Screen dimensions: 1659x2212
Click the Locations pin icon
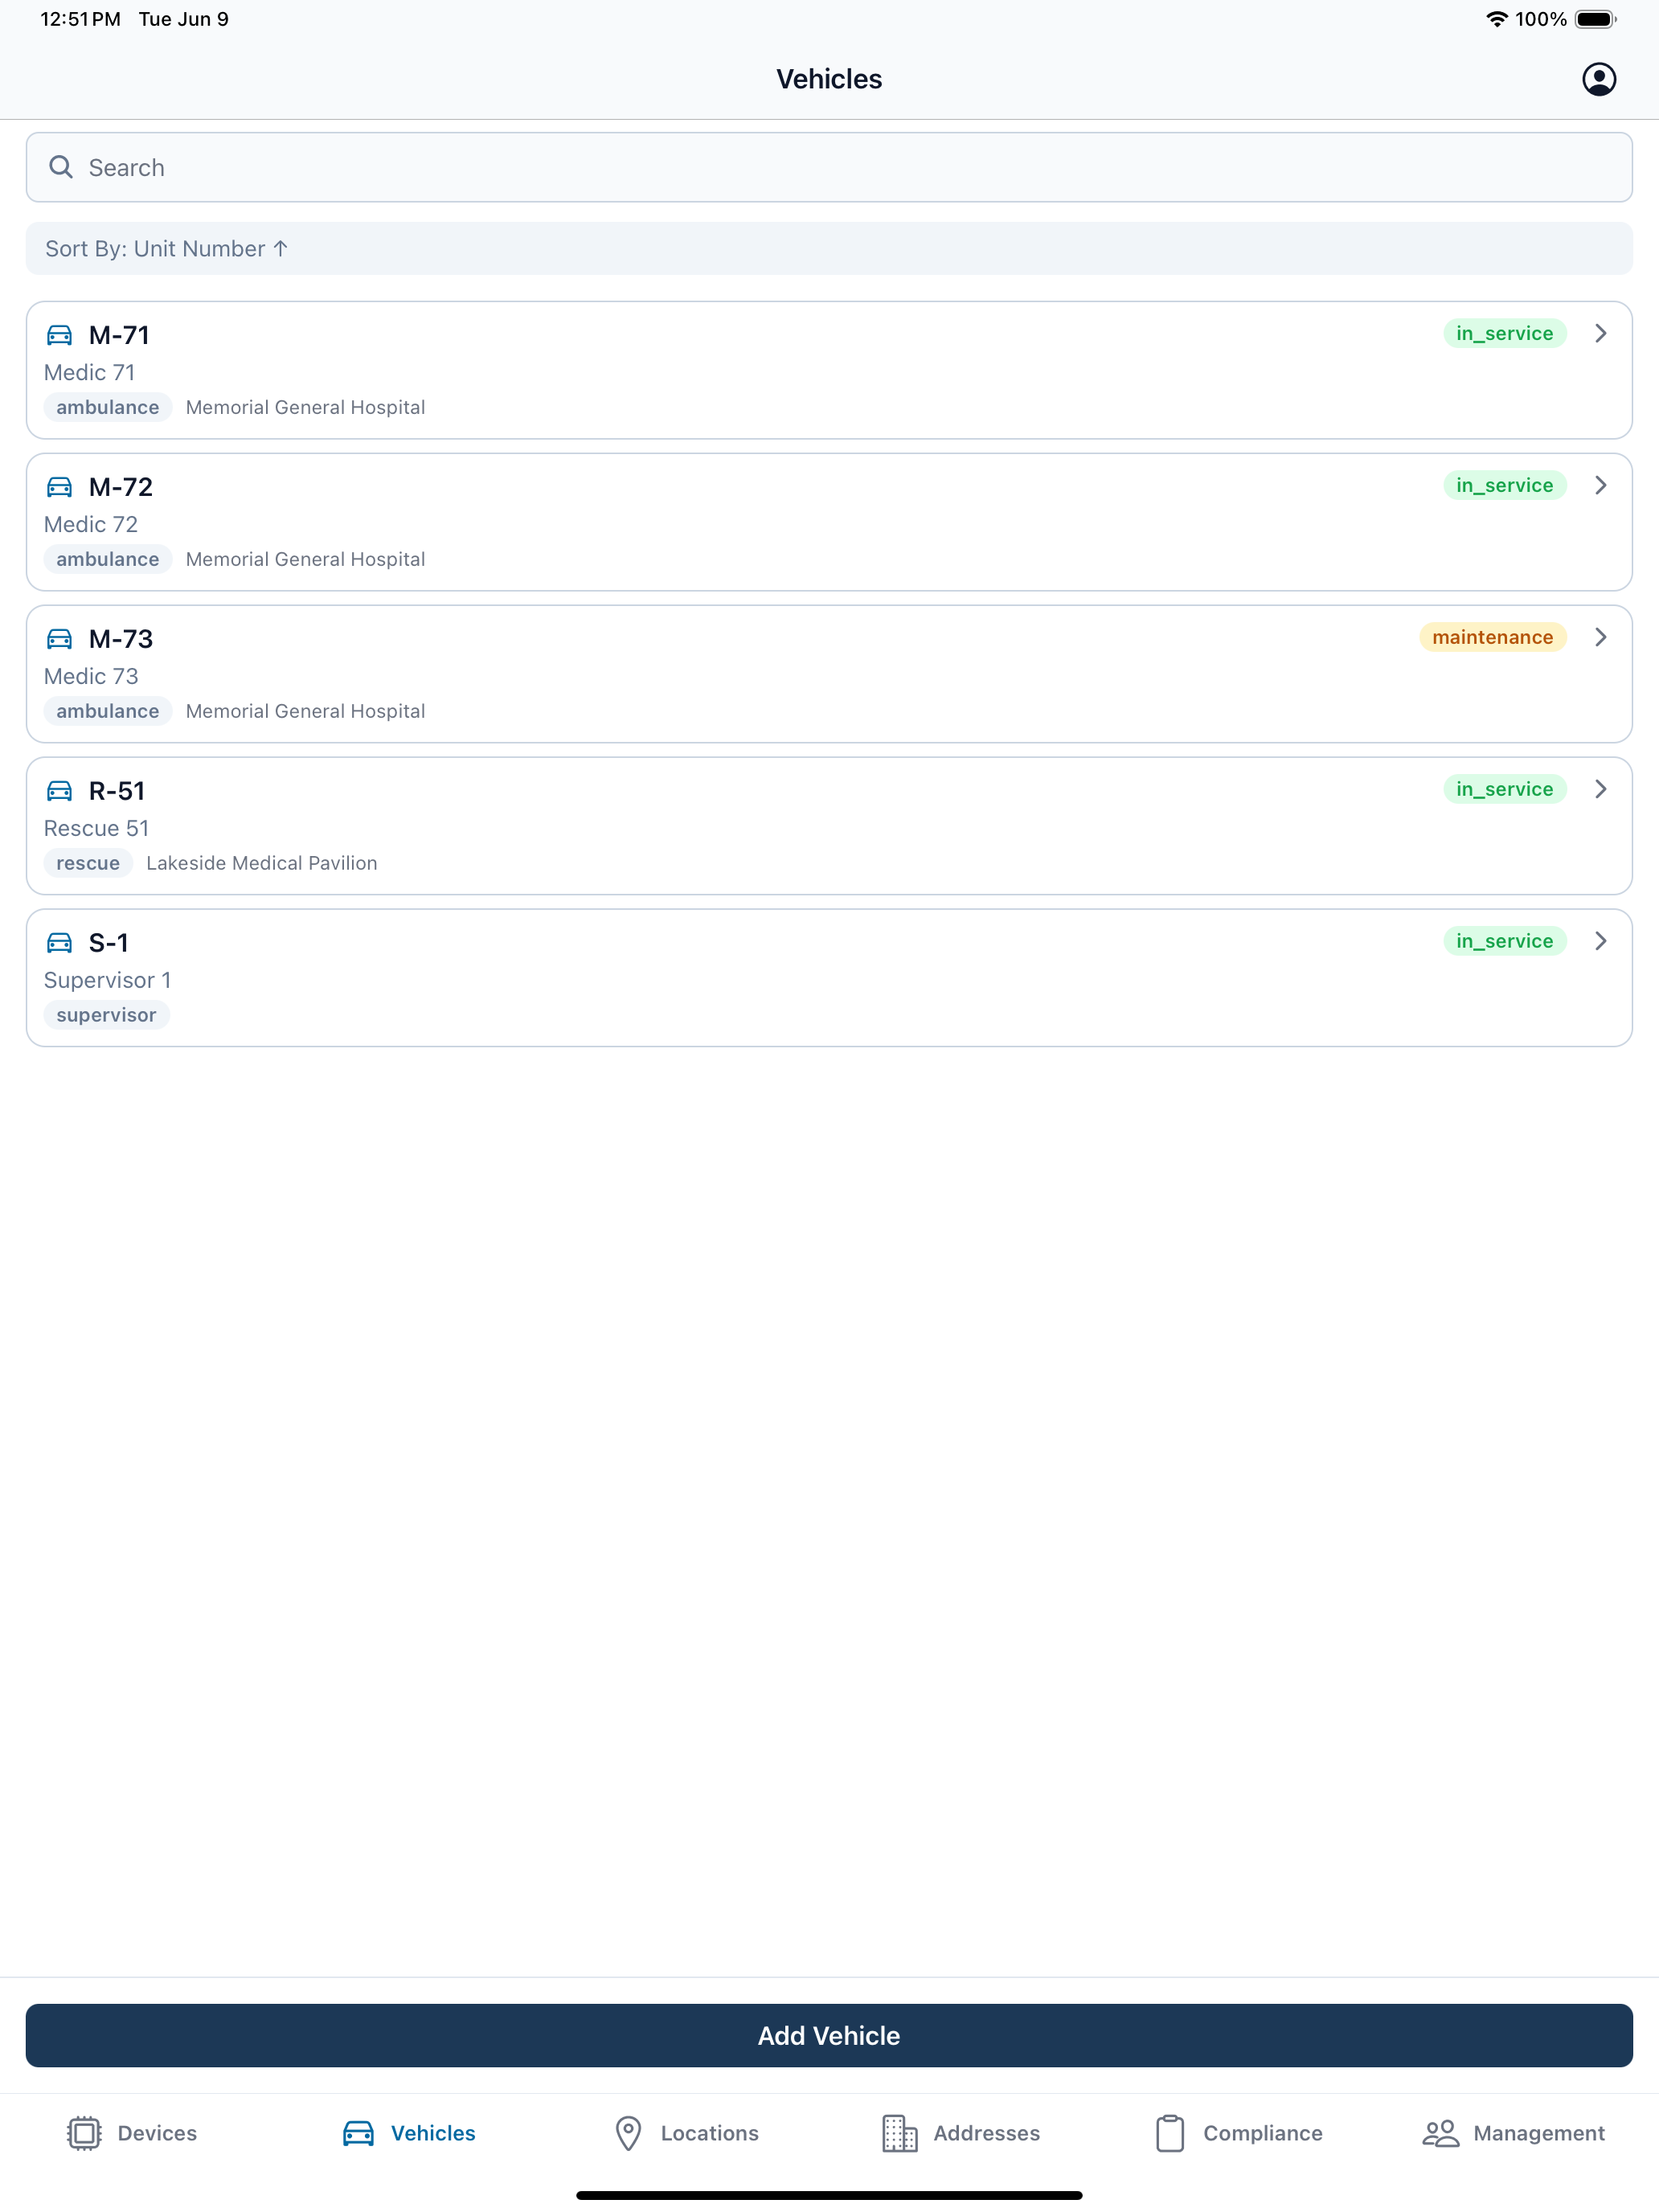[x=628, y=2133]
